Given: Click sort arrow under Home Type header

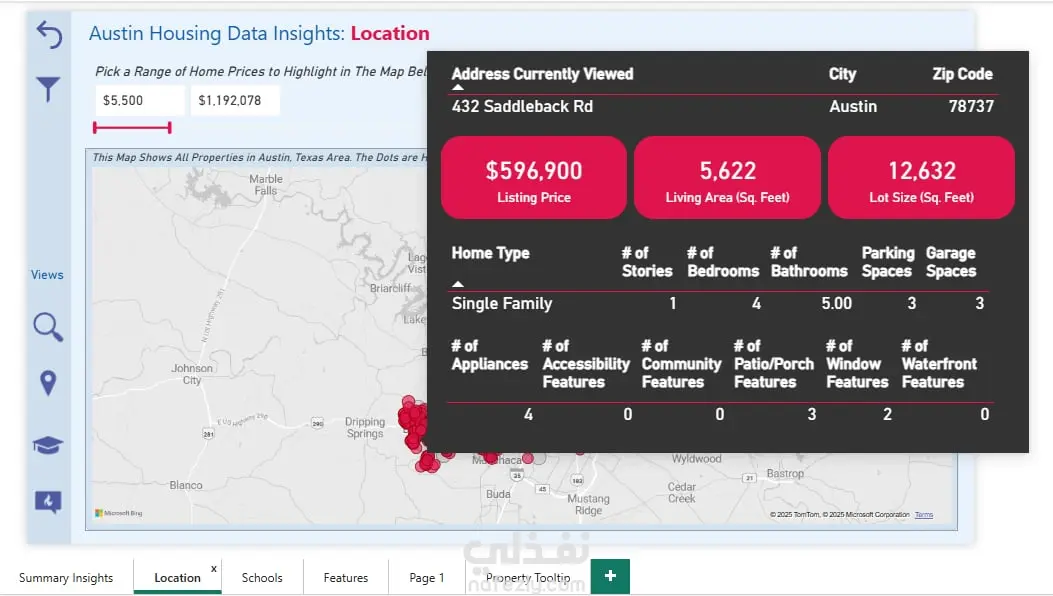Looking at the screenshot, I should pyautogui.click(x=458, y=284).
